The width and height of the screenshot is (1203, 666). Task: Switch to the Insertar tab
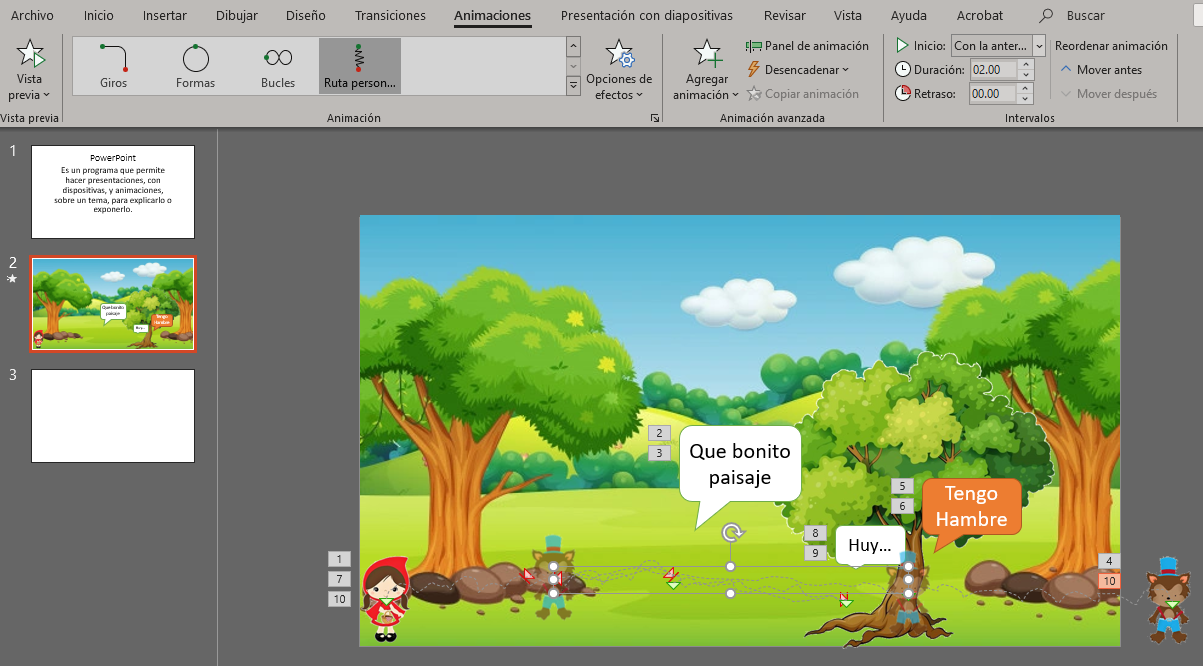165,16
